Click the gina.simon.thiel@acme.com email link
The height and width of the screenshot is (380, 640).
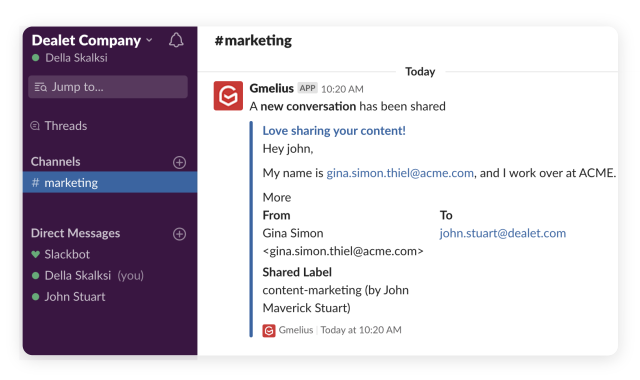[400, 173]
